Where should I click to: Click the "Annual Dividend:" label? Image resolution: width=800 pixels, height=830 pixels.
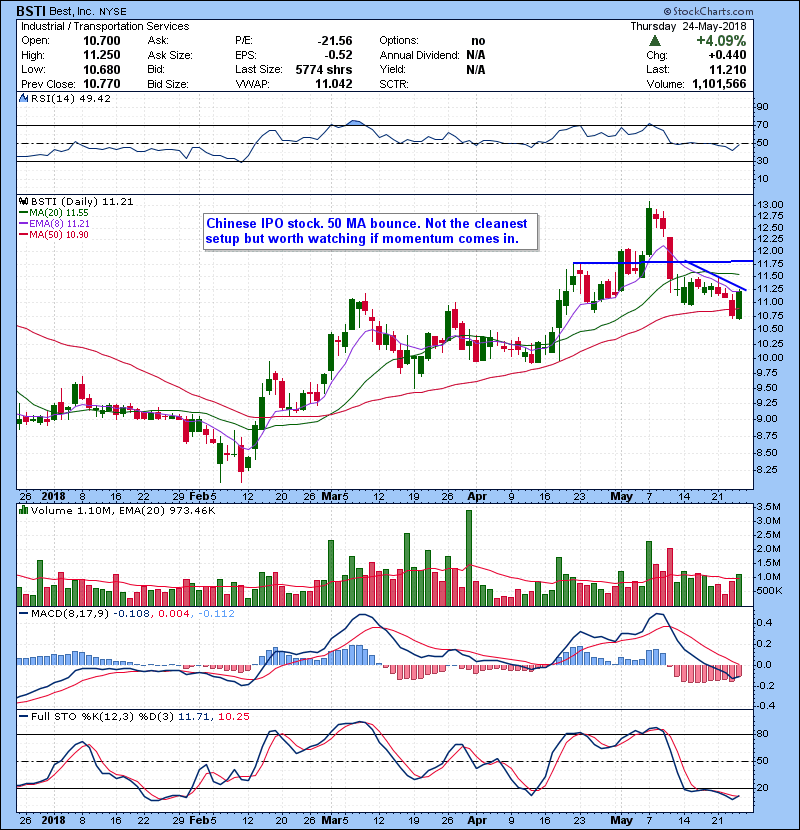pos(419,55)
